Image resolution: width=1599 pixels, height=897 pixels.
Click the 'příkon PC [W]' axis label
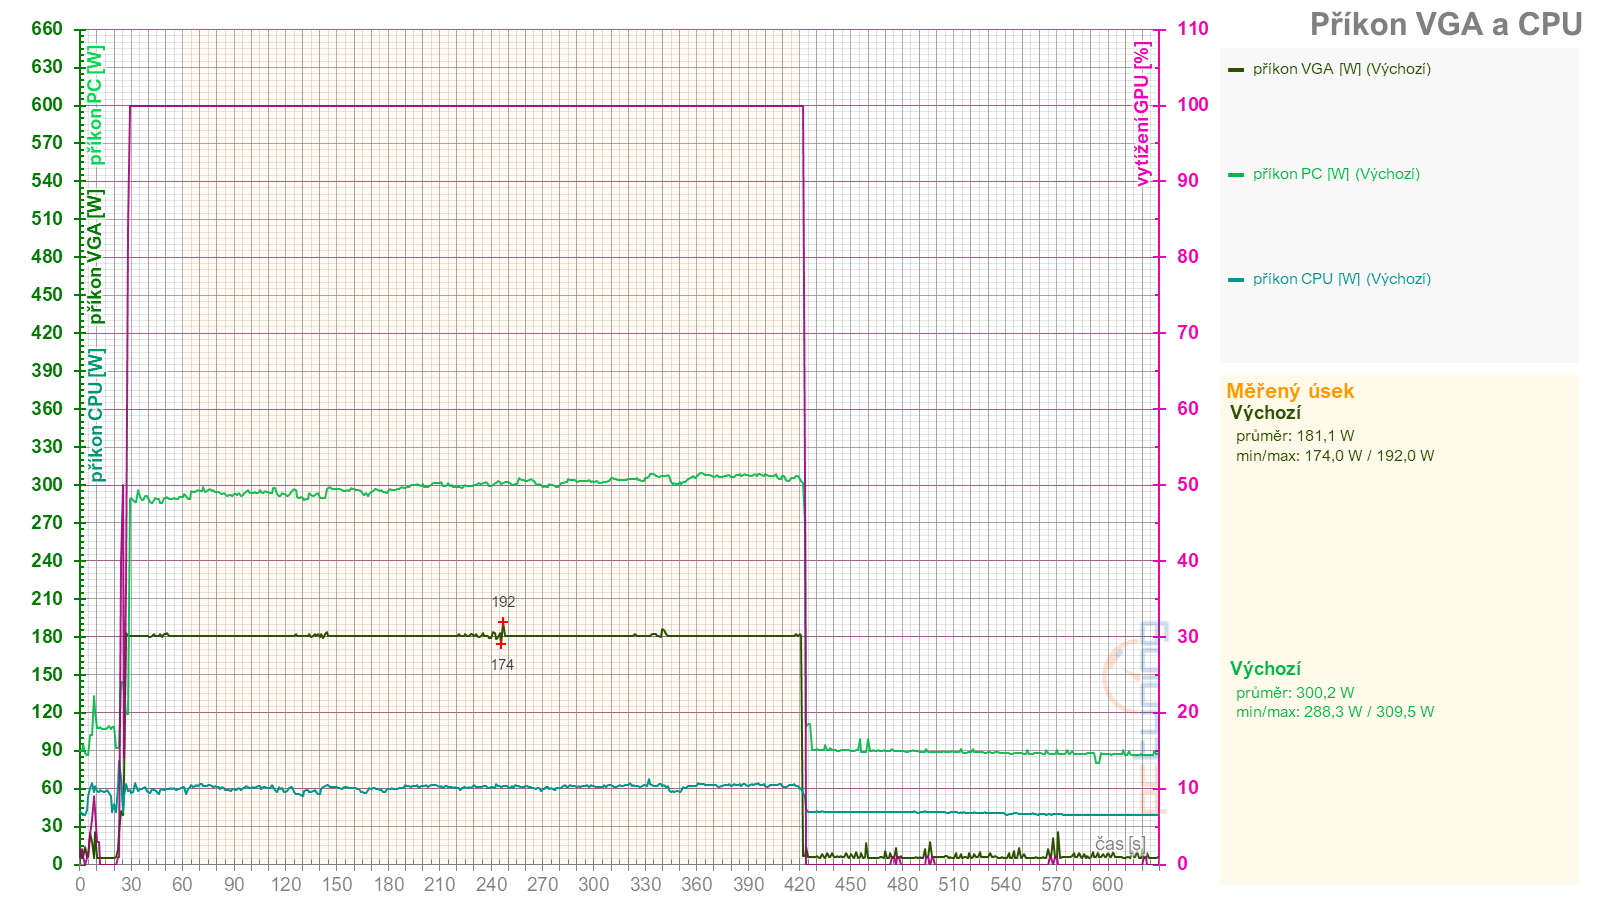point(95,105)
